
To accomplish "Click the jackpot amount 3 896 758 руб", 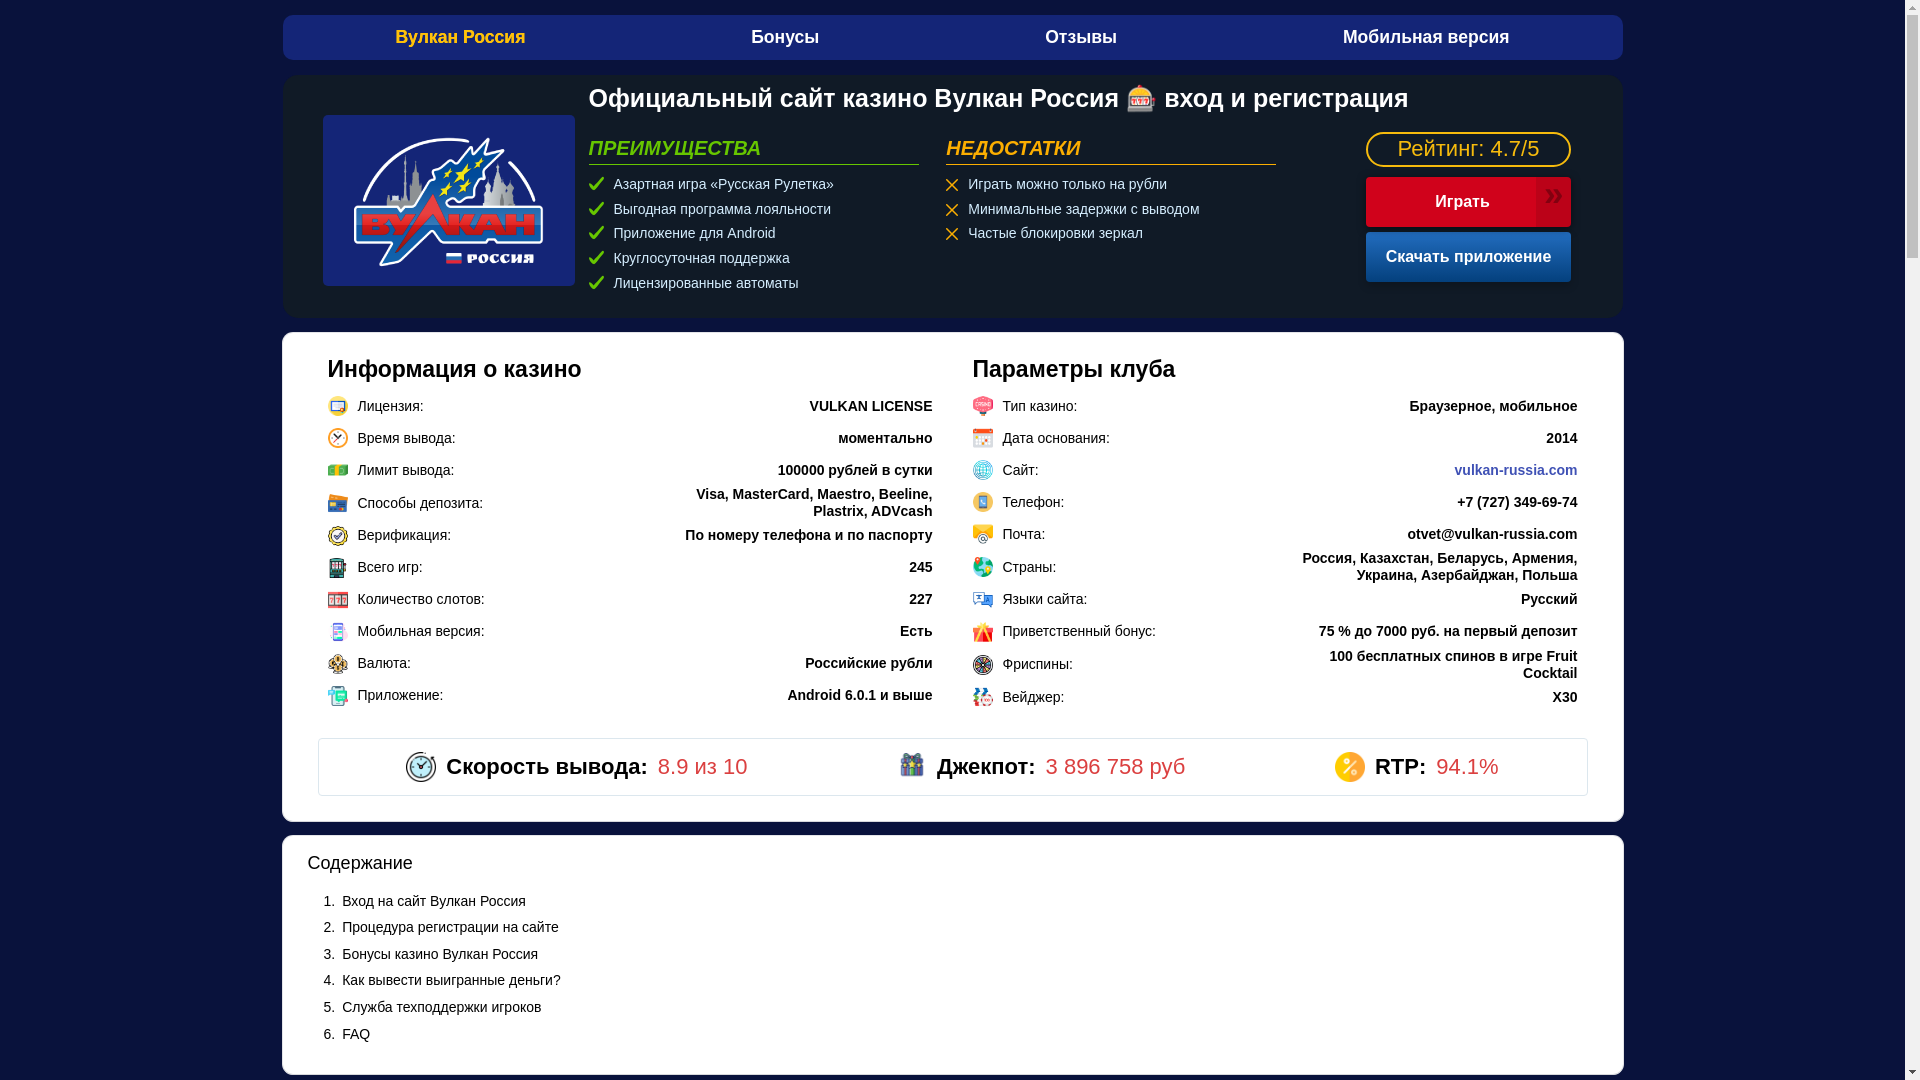I will 1115,767.
